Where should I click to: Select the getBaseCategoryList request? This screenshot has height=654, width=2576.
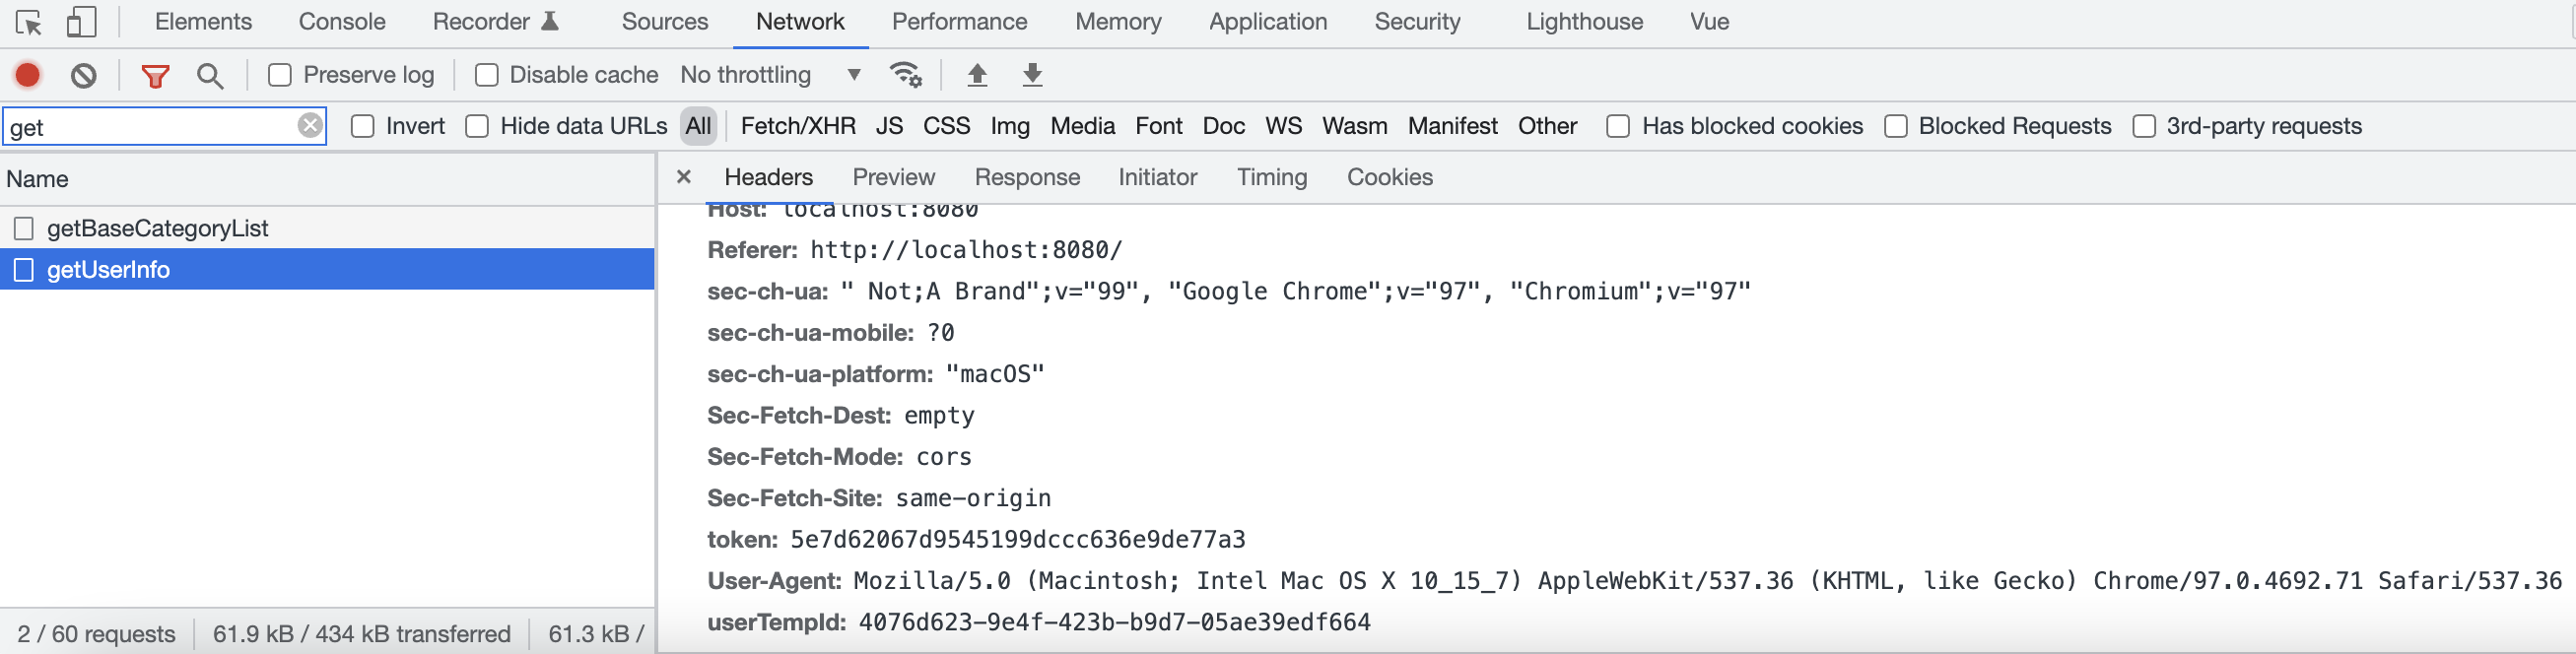coord(158,228)
